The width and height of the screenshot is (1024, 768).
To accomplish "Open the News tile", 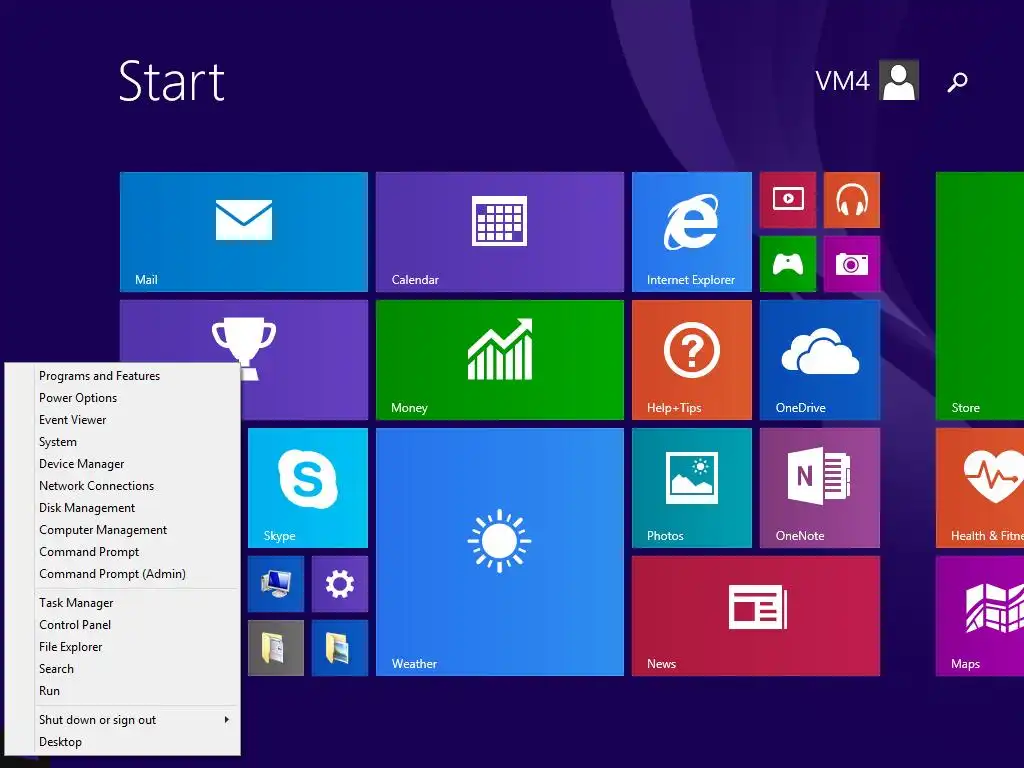I will pos(756,616).
